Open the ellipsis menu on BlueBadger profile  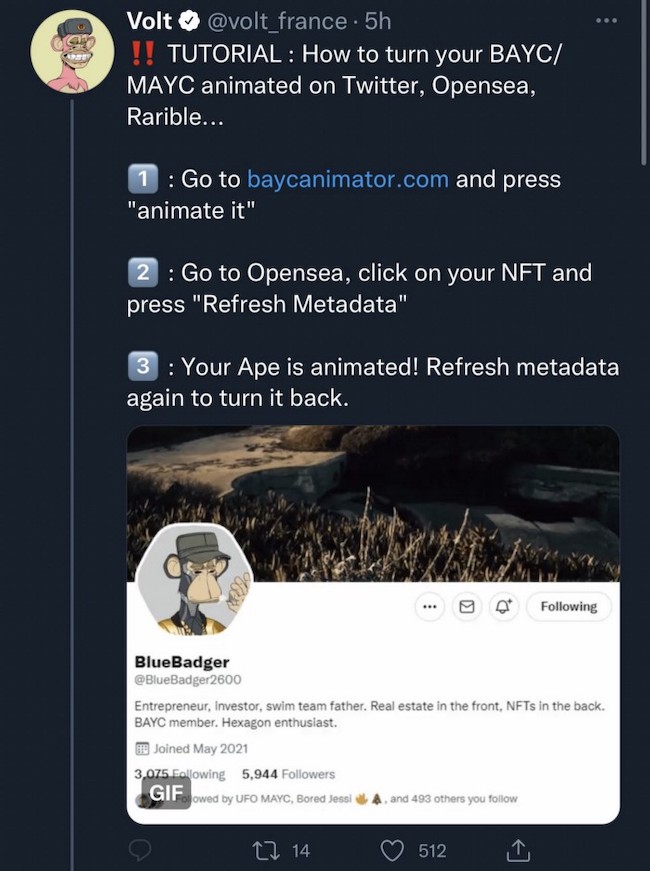coord(430,606)
